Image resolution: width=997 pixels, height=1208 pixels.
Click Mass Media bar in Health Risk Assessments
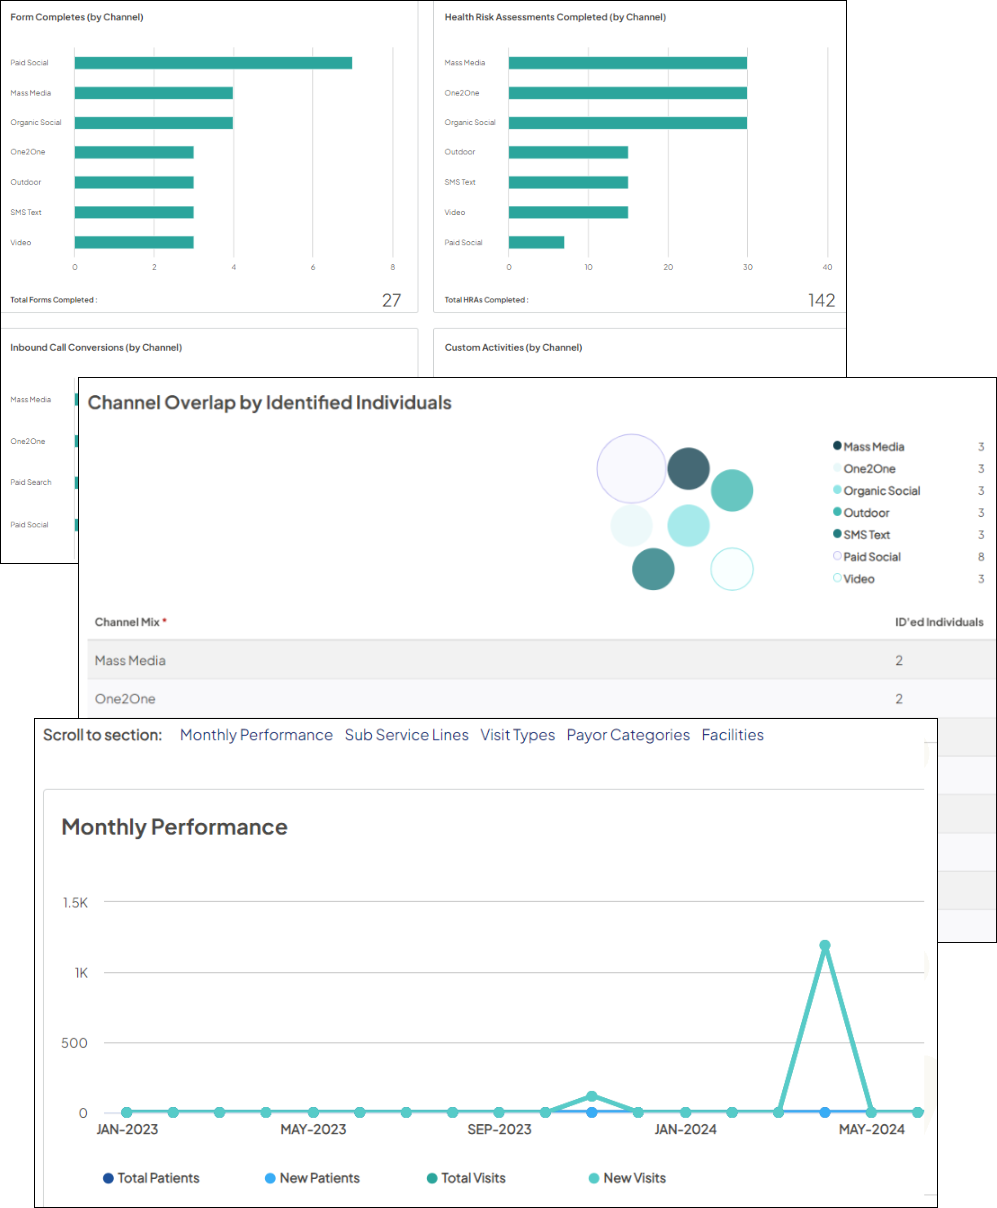627,63
